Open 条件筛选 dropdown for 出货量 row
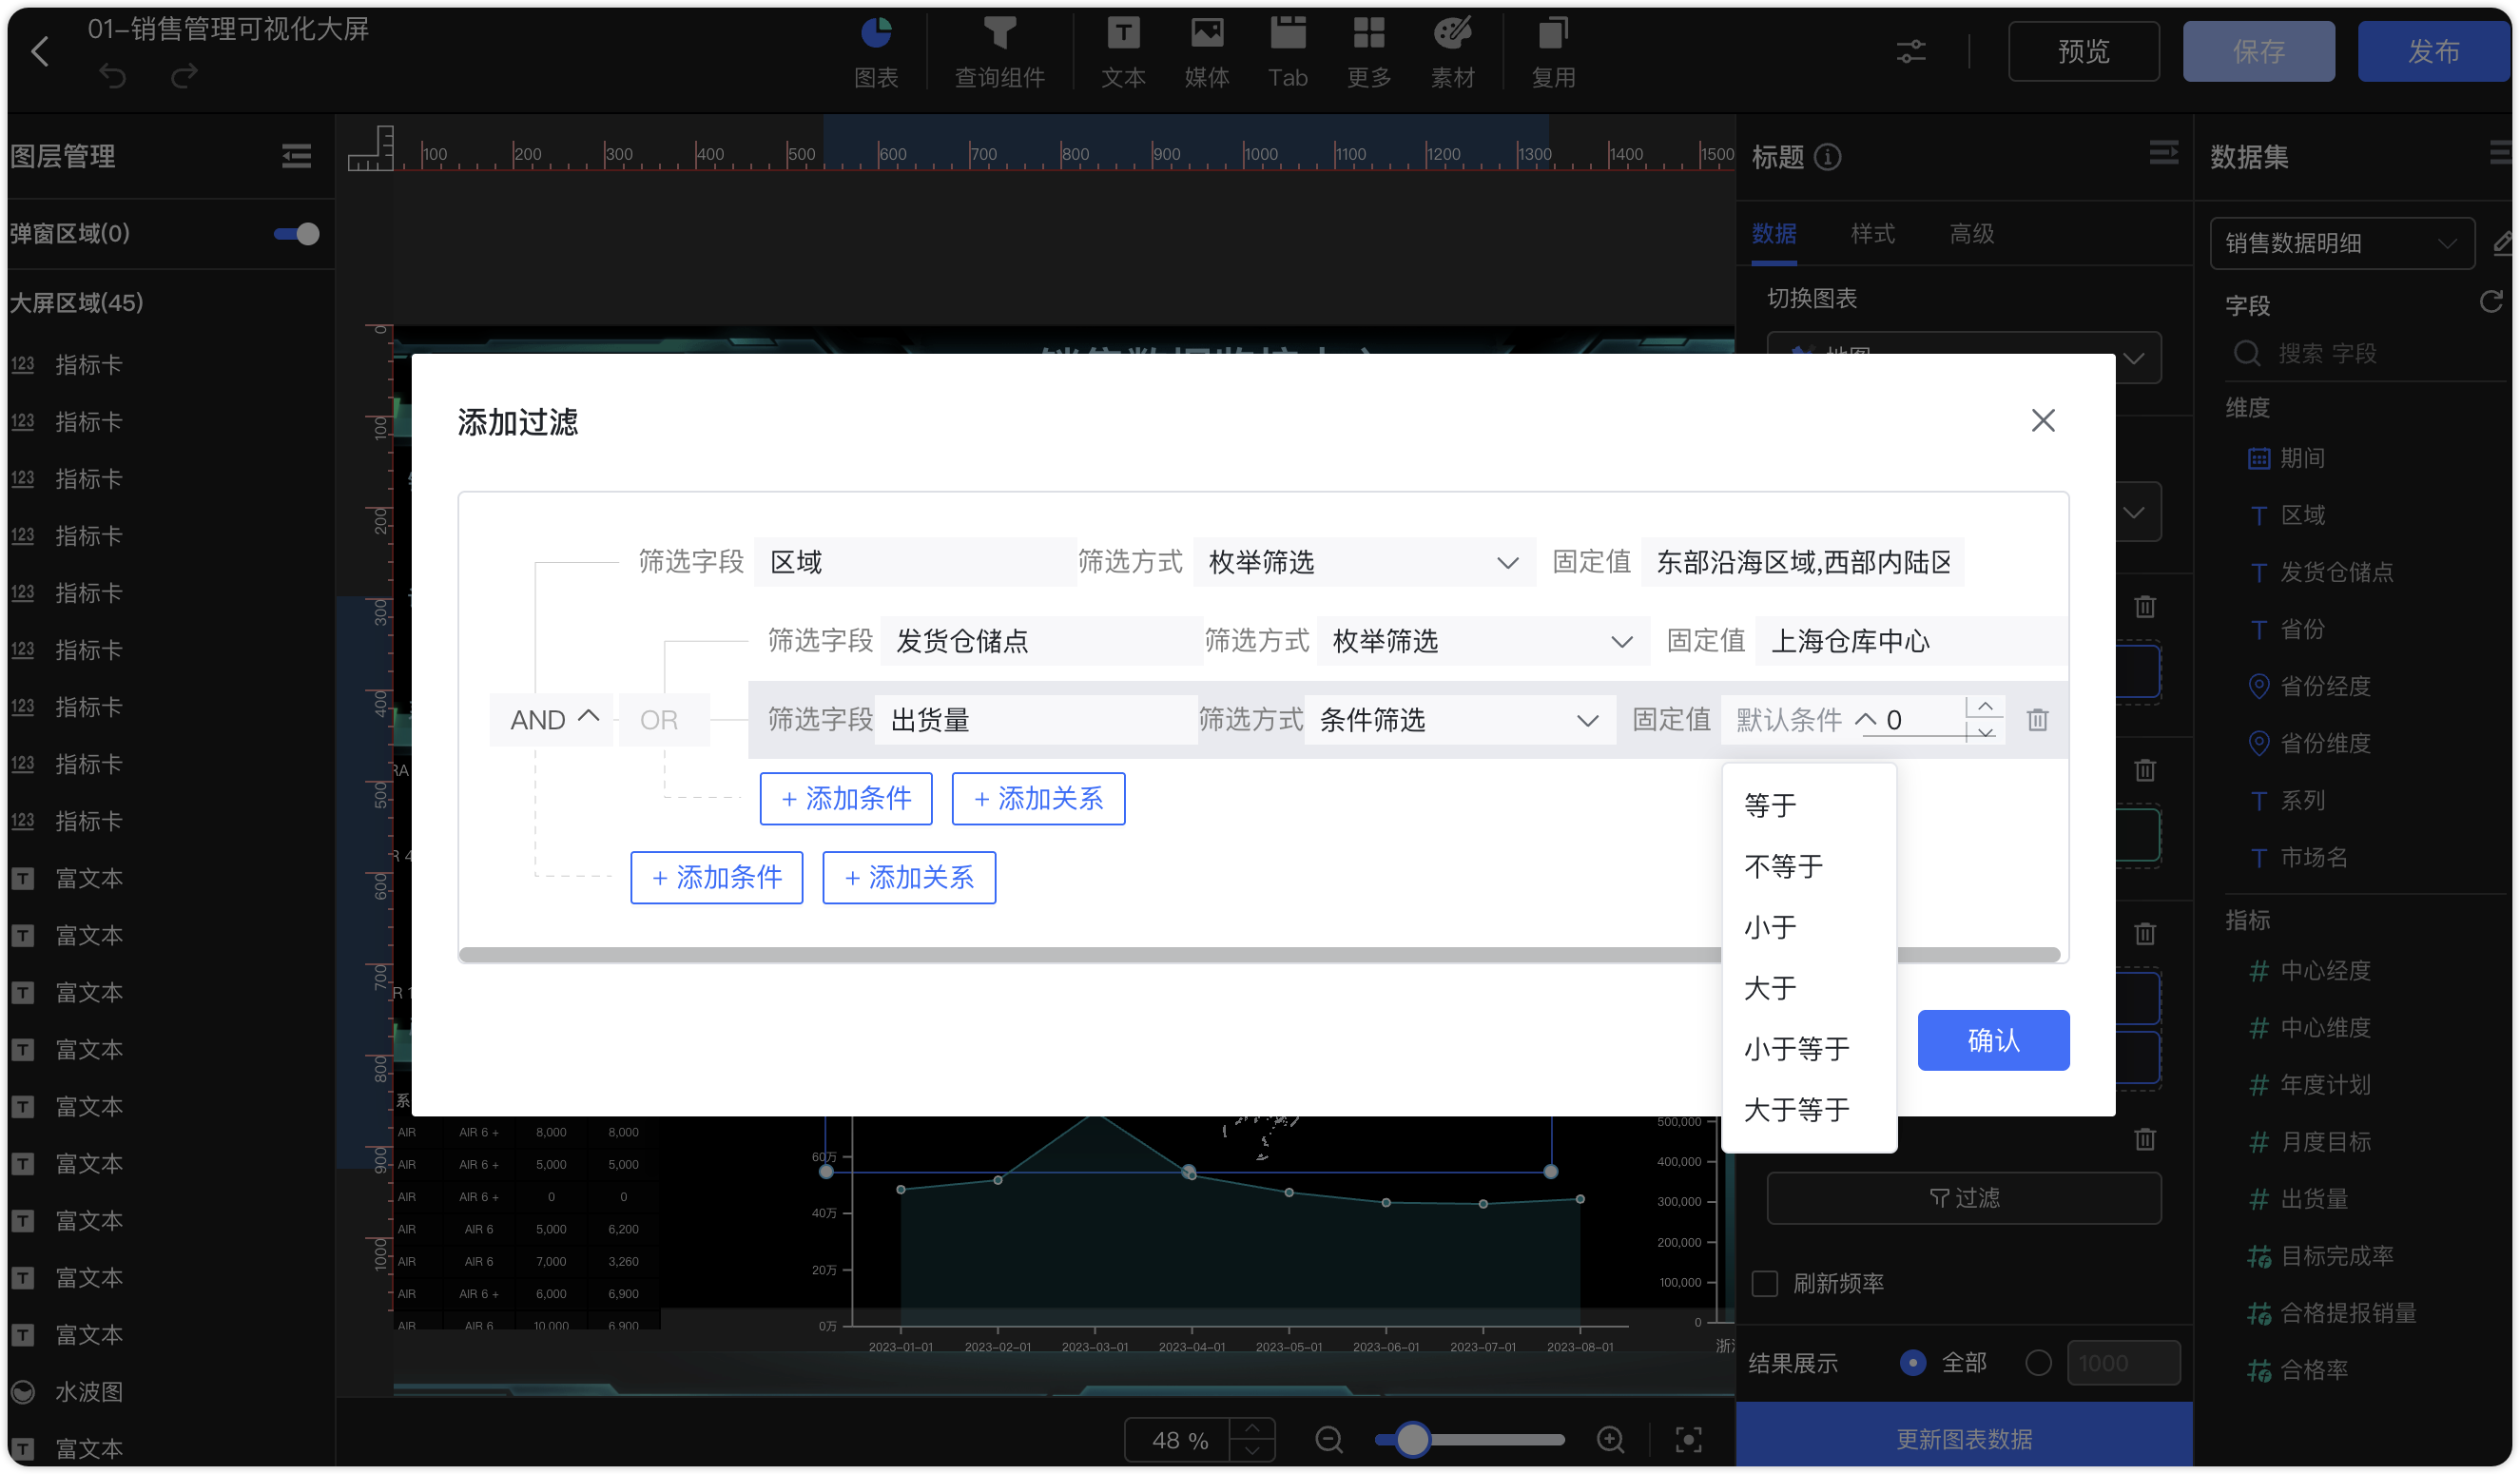This screenshot has height=1474, width=2520. (x=1459, y=720)
